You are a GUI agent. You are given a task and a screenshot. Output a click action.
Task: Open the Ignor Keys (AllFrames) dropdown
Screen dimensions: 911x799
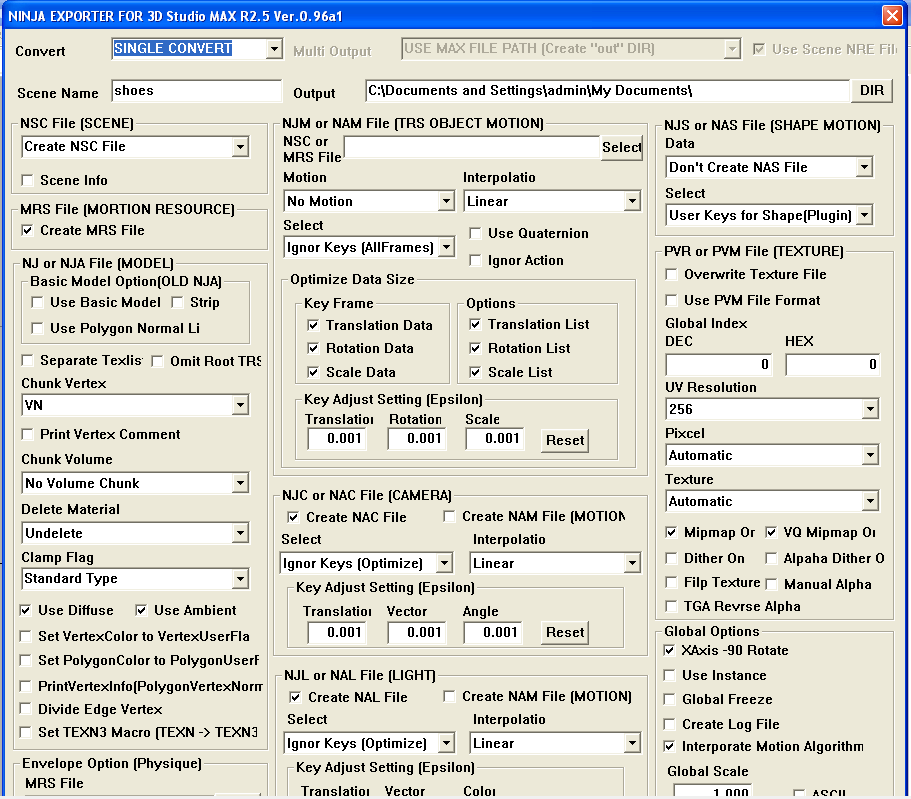point(369,248)
